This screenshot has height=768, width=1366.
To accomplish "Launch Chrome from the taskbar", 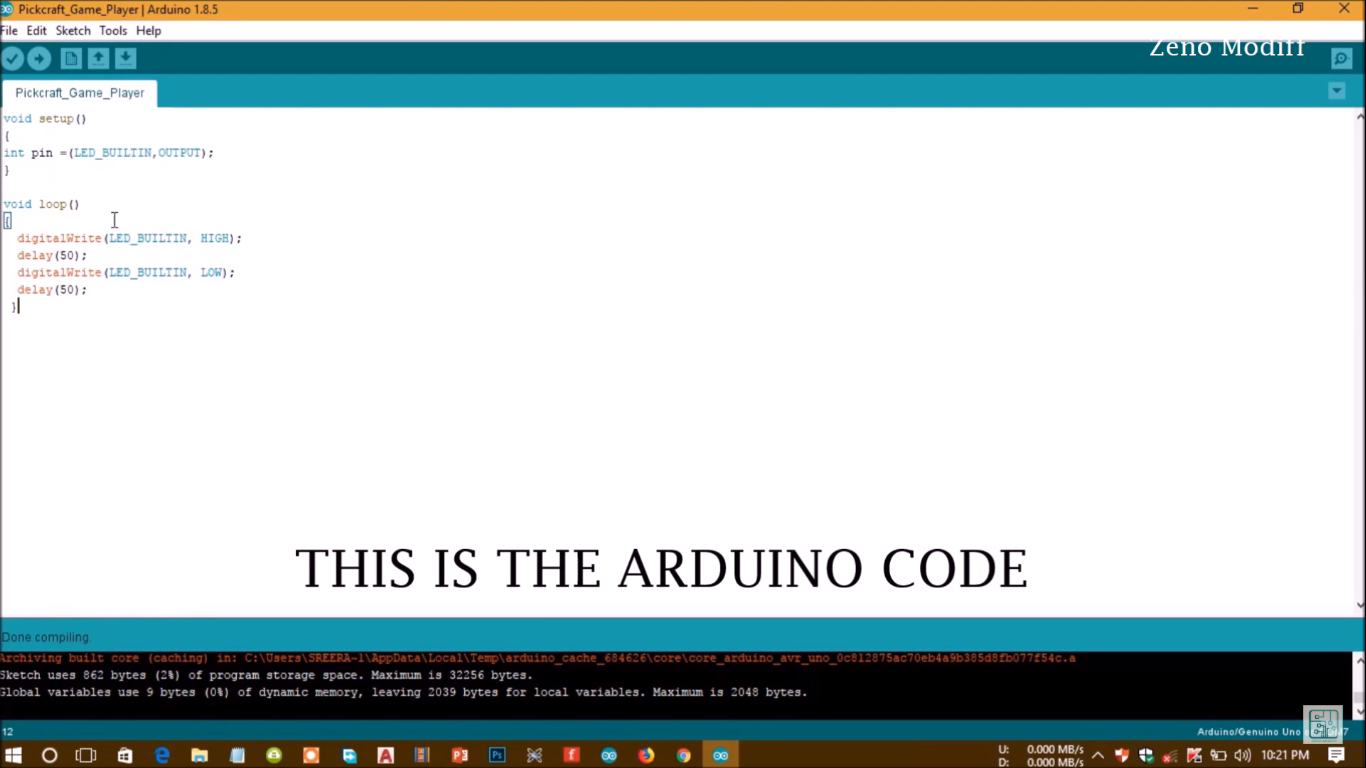I will tap(683, 755).
